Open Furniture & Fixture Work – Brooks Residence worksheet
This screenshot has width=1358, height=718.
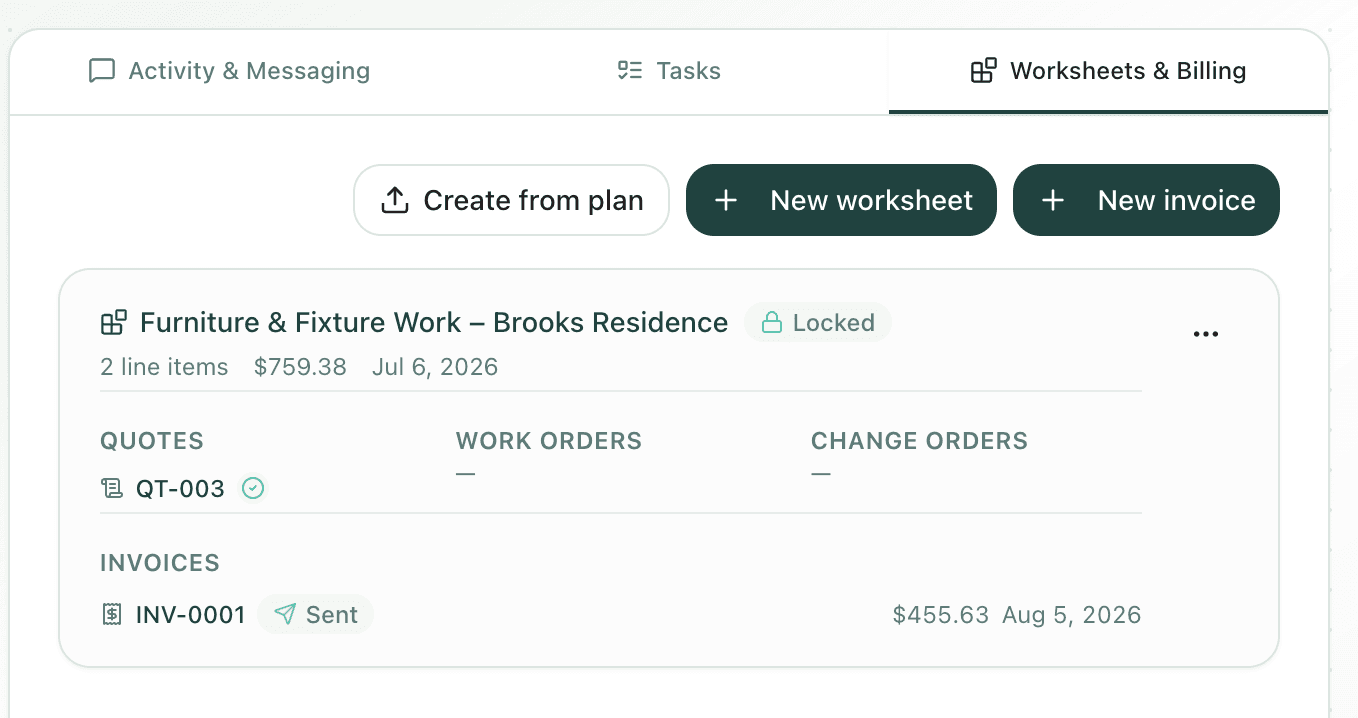434,323
